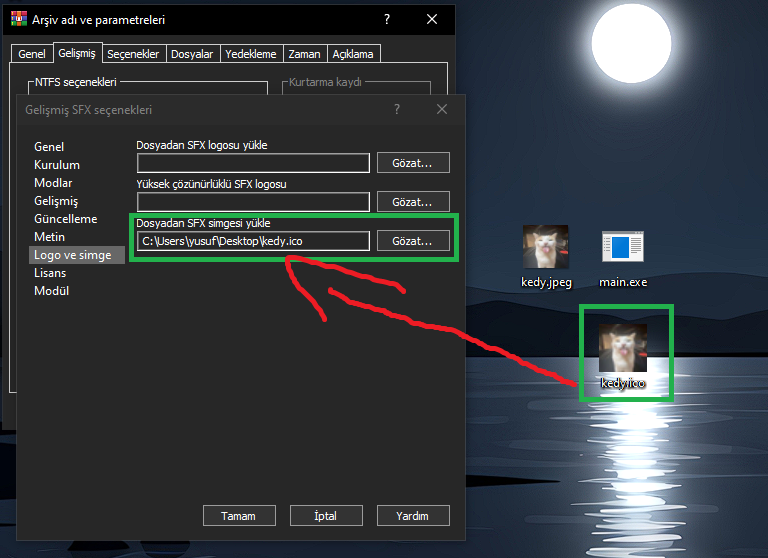Screen dimensions: 768x558
Task: Select the main.exe desktop icon
Action: (x=623, y=259)
